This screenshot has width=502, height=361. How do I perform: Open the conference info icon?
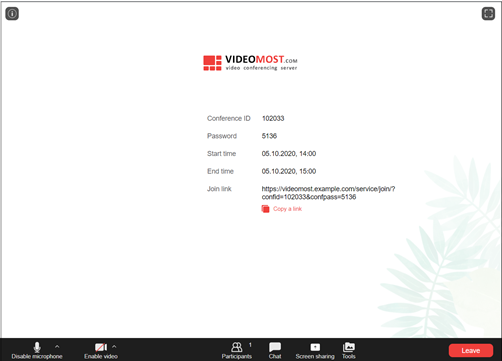12,14
